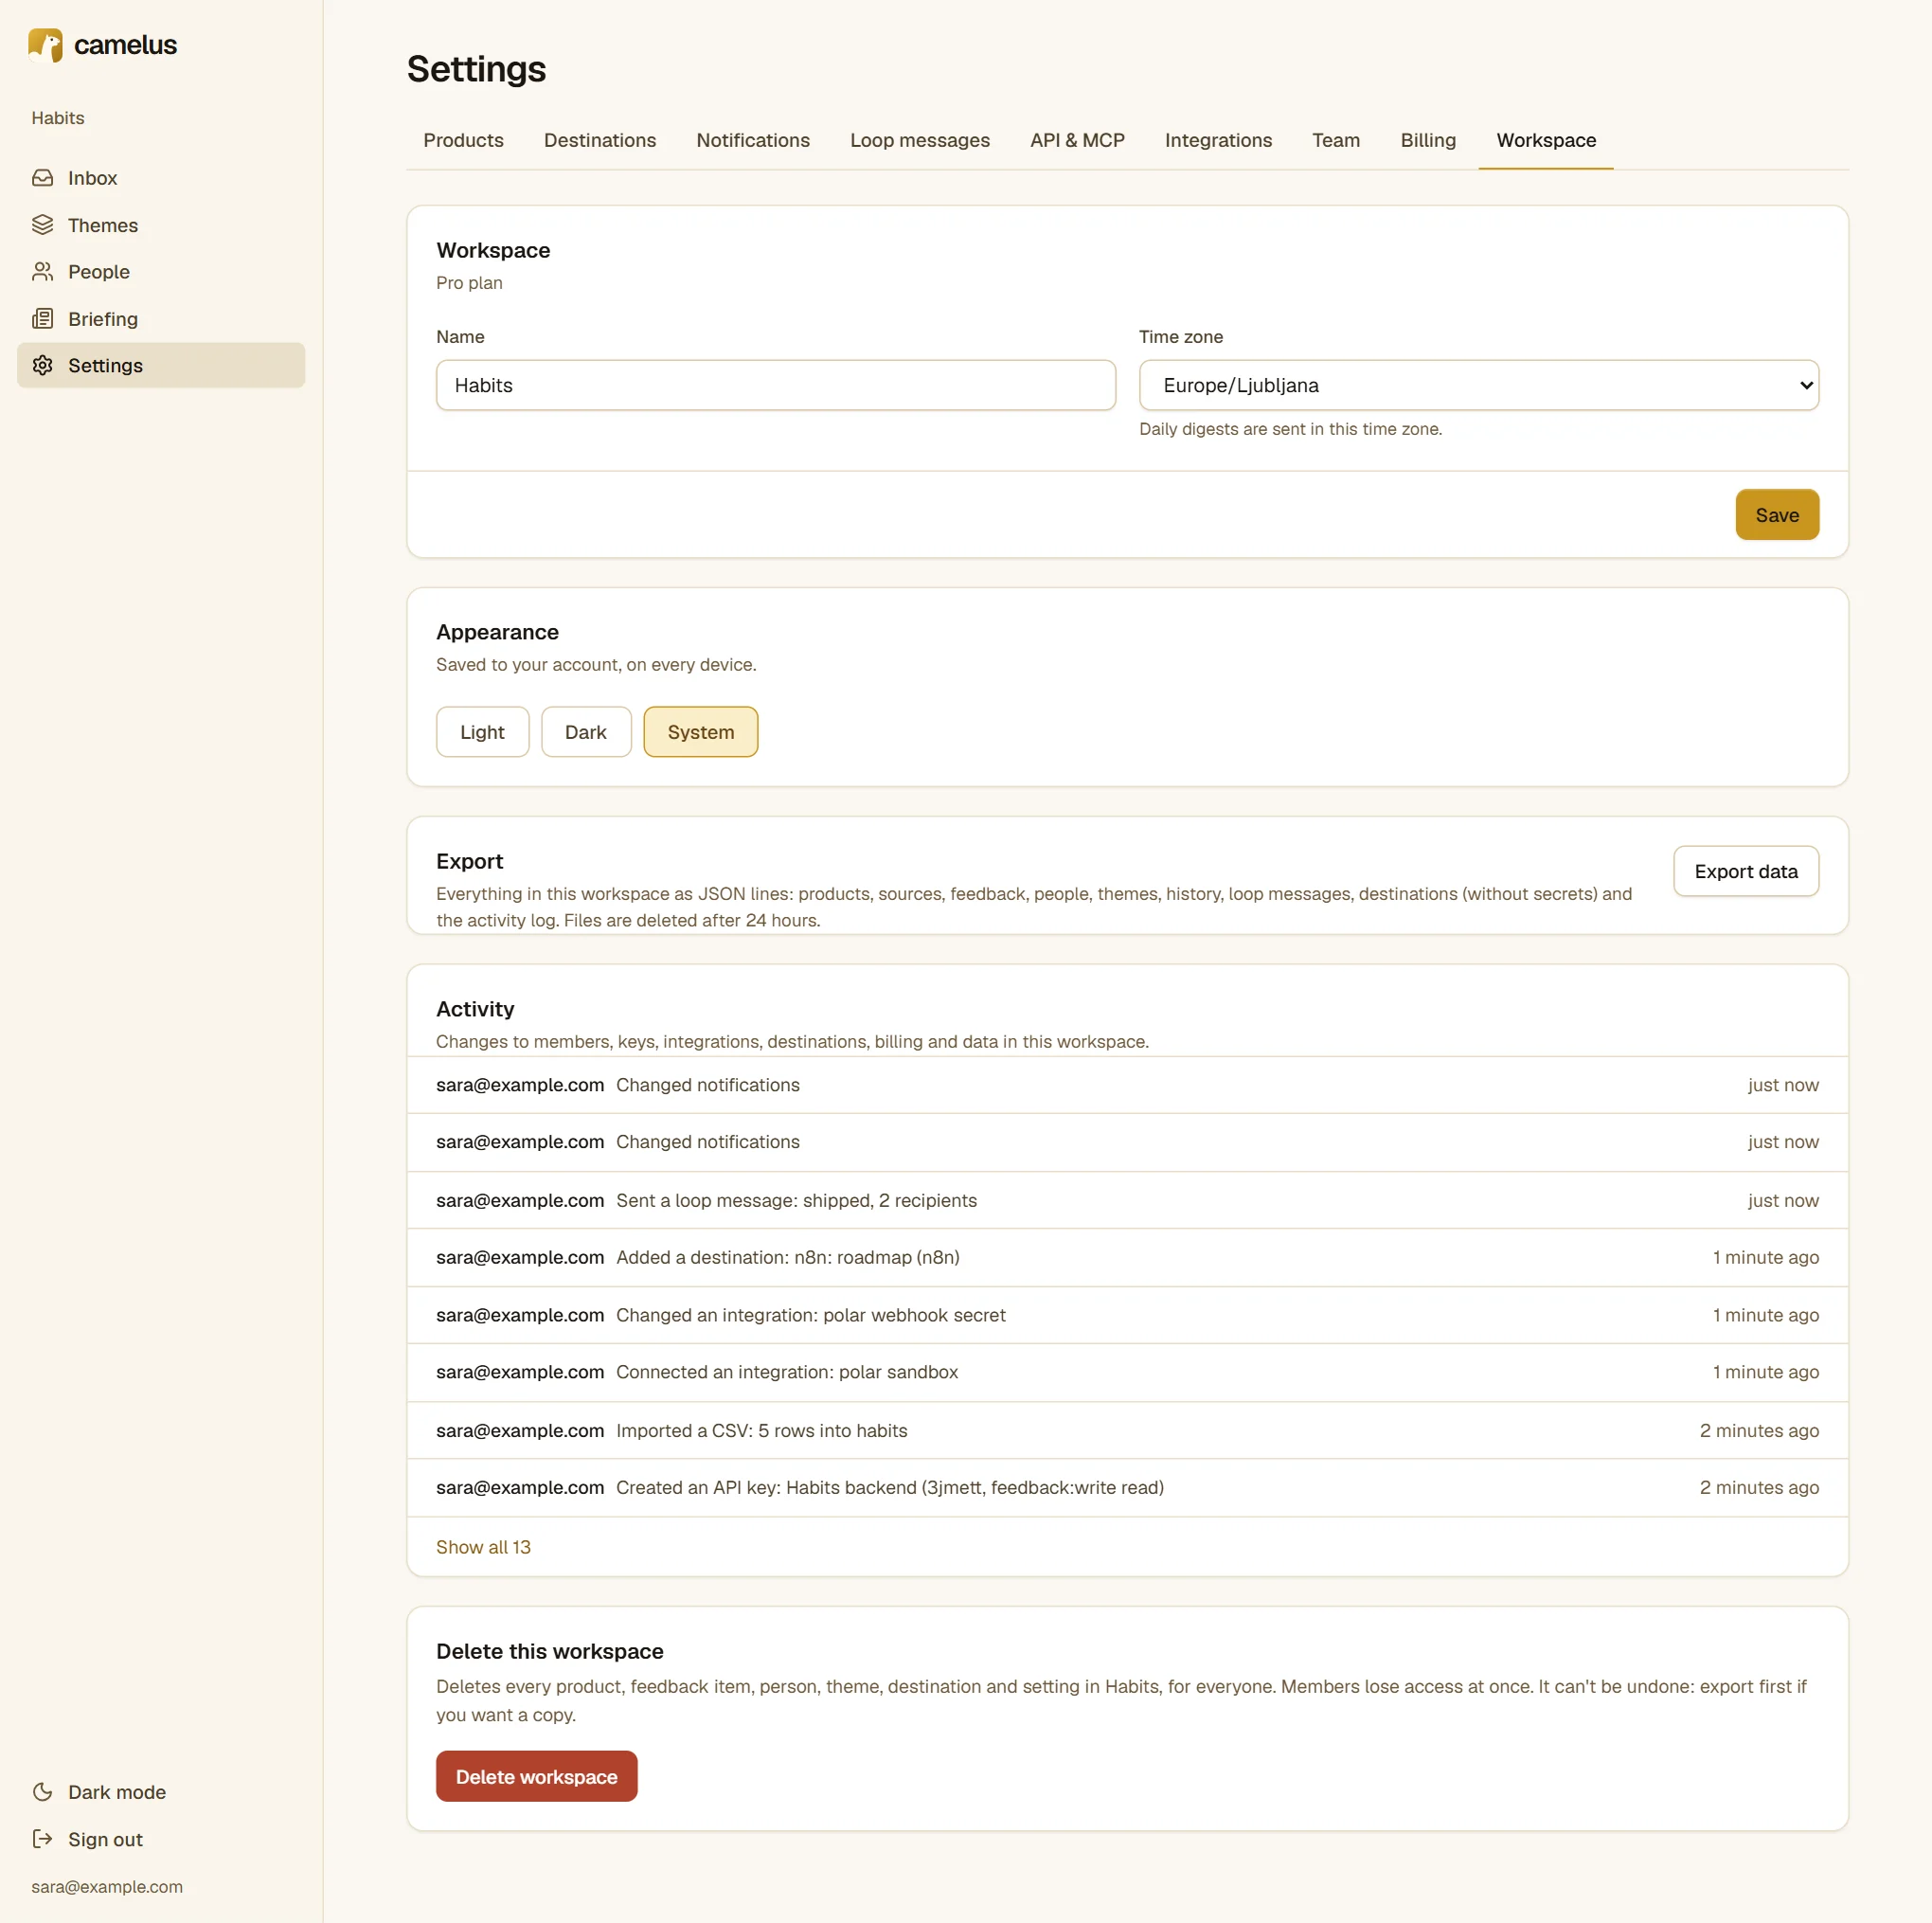This screenshot has height=1923, width=1932.
Task: Switch to the Products tab
Action: (x=464, y=140)
